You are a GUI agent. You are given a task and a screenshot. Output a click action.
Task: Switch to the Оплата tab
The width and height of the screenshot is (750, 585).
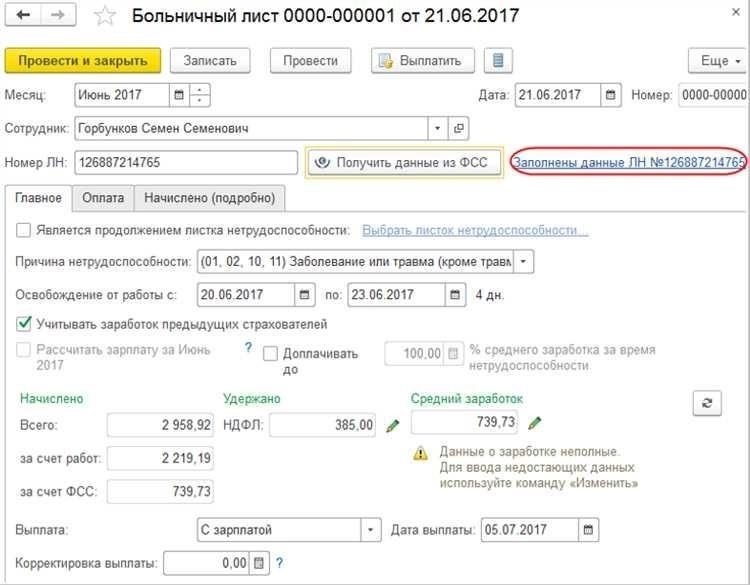click(103, 198)
